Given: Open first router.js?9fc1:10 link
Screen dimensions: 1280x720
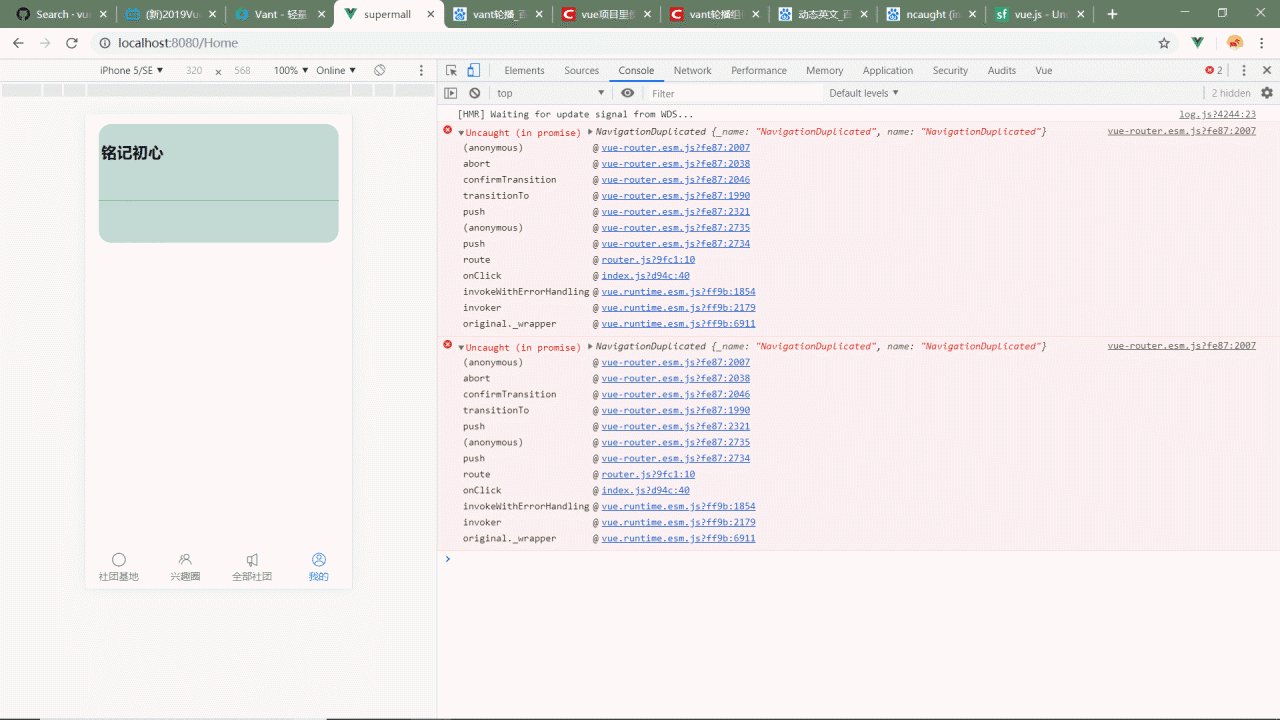Looking at the screenshot, I should (x=648, y=259).
